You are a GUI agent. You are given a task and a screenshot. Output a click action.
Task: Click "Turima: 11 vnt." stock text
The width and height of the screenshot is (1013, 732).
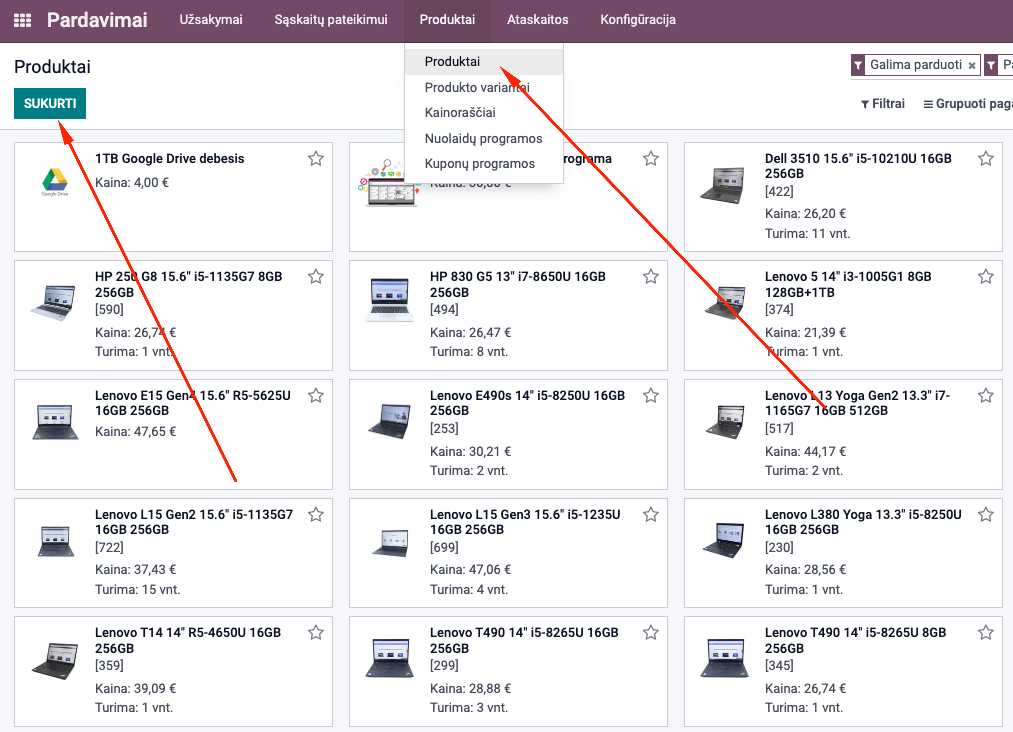(x=808, y=233)
